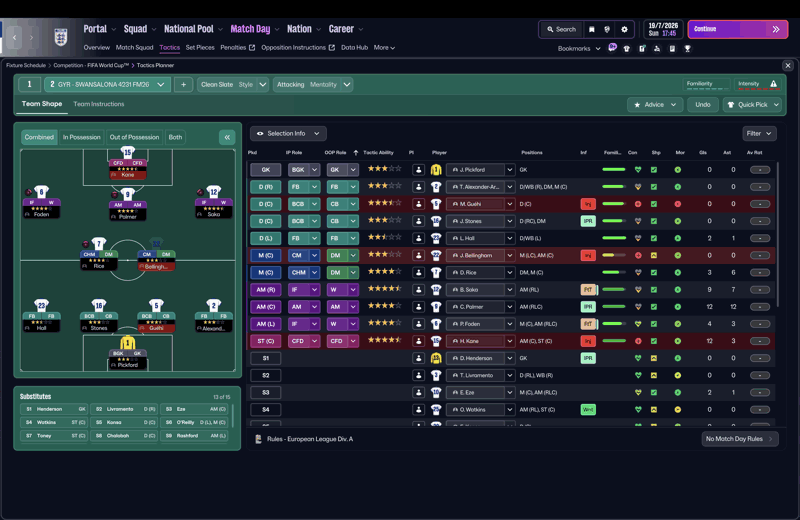Open the Career menu

[x=345, y=29]
